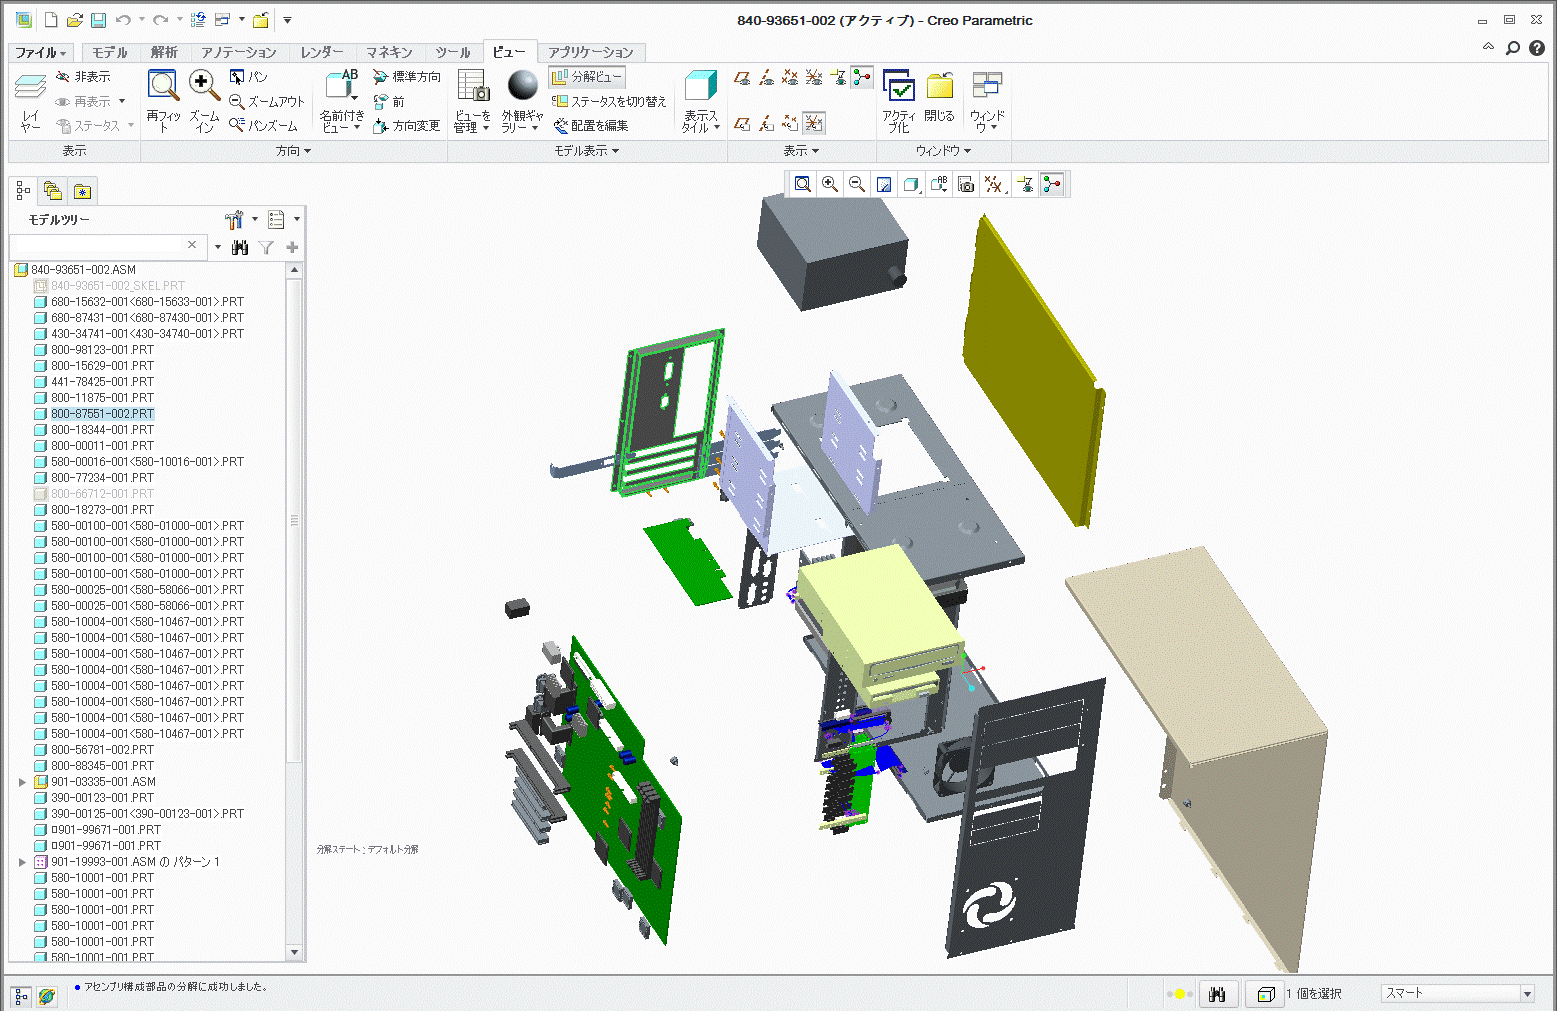This screenshot has height=1011, width=1557.
Task: Toggle axis display in ribbon top row
Action: pyautogui.click(x=766, y=77)
